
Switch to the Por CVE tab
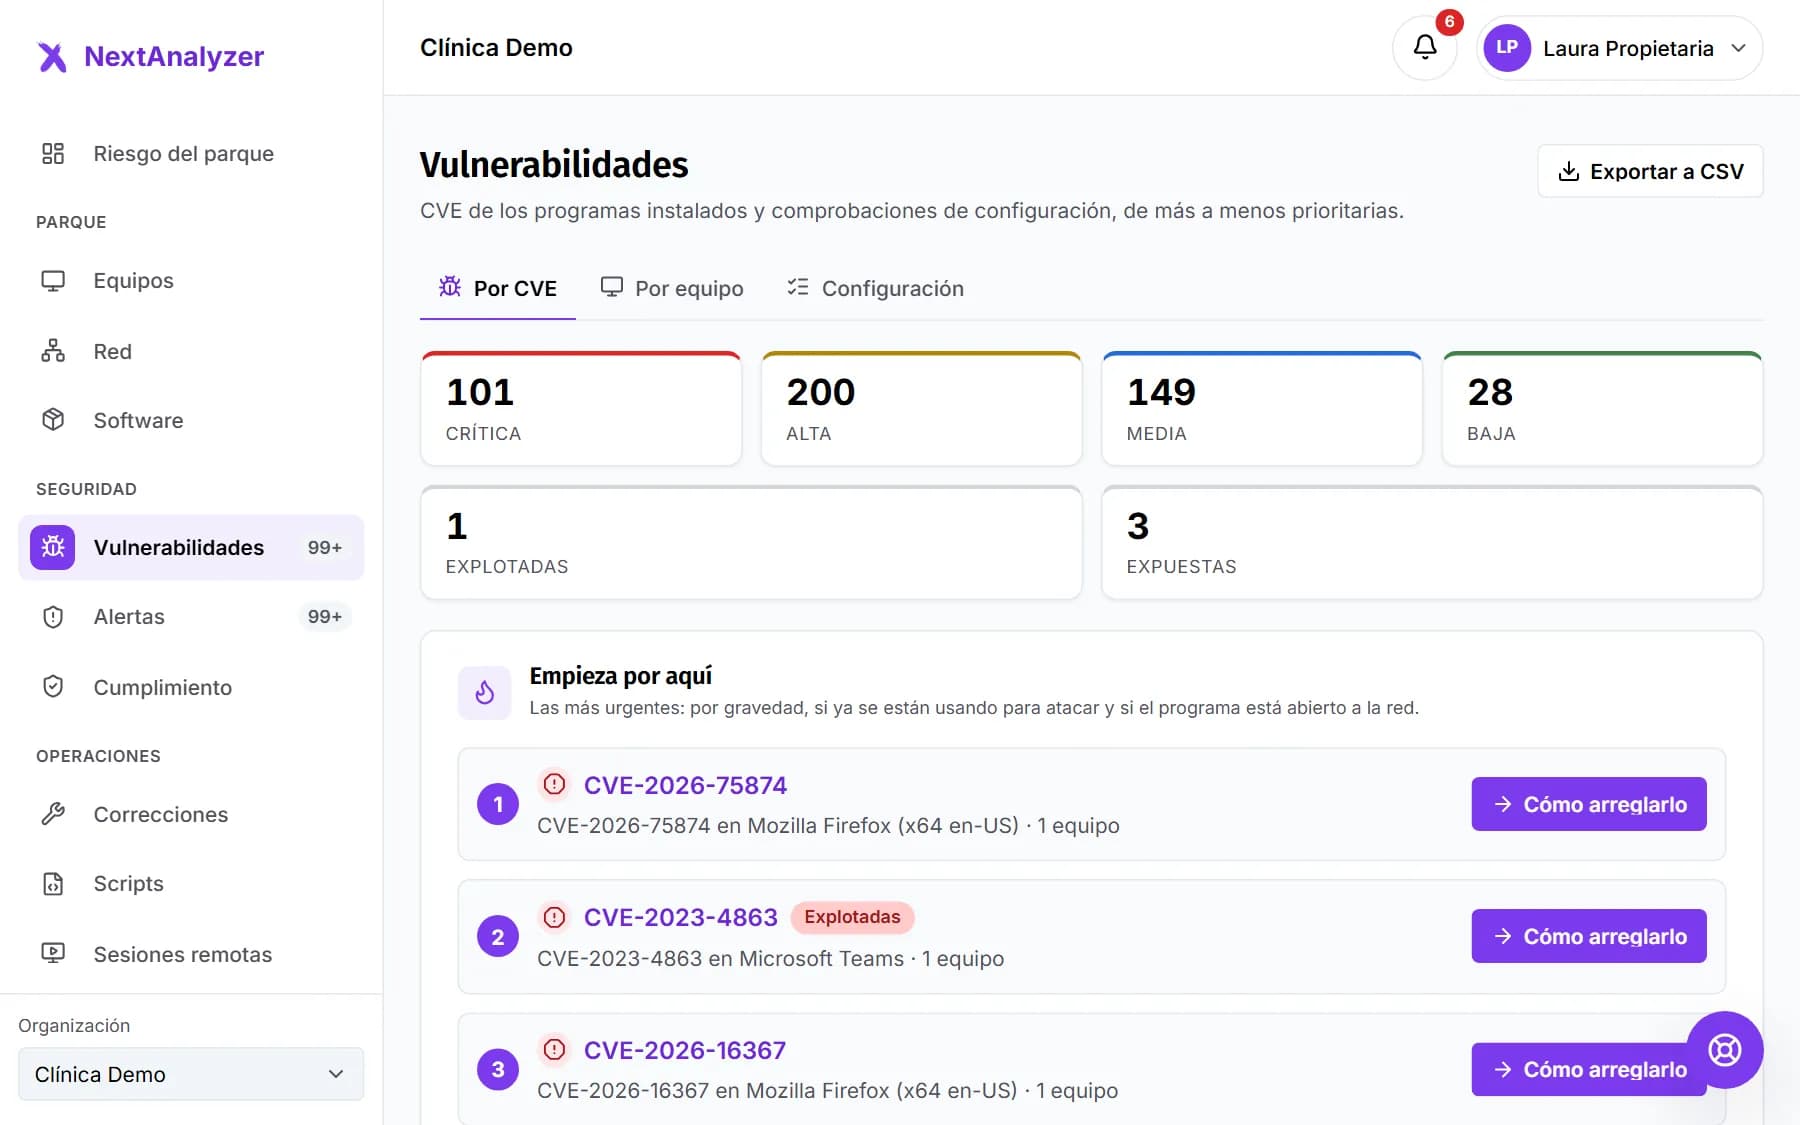pyautogui.click(x=497, y=288)
